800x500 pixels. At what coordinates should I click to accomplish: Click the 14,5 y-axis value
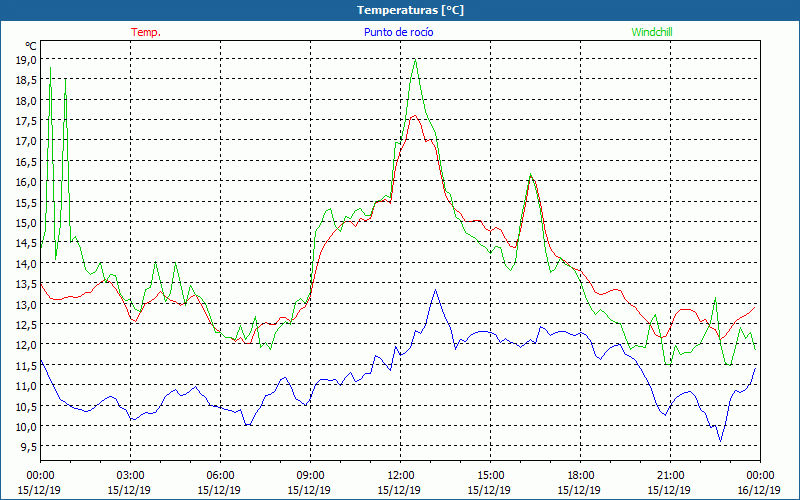[27, 243]
